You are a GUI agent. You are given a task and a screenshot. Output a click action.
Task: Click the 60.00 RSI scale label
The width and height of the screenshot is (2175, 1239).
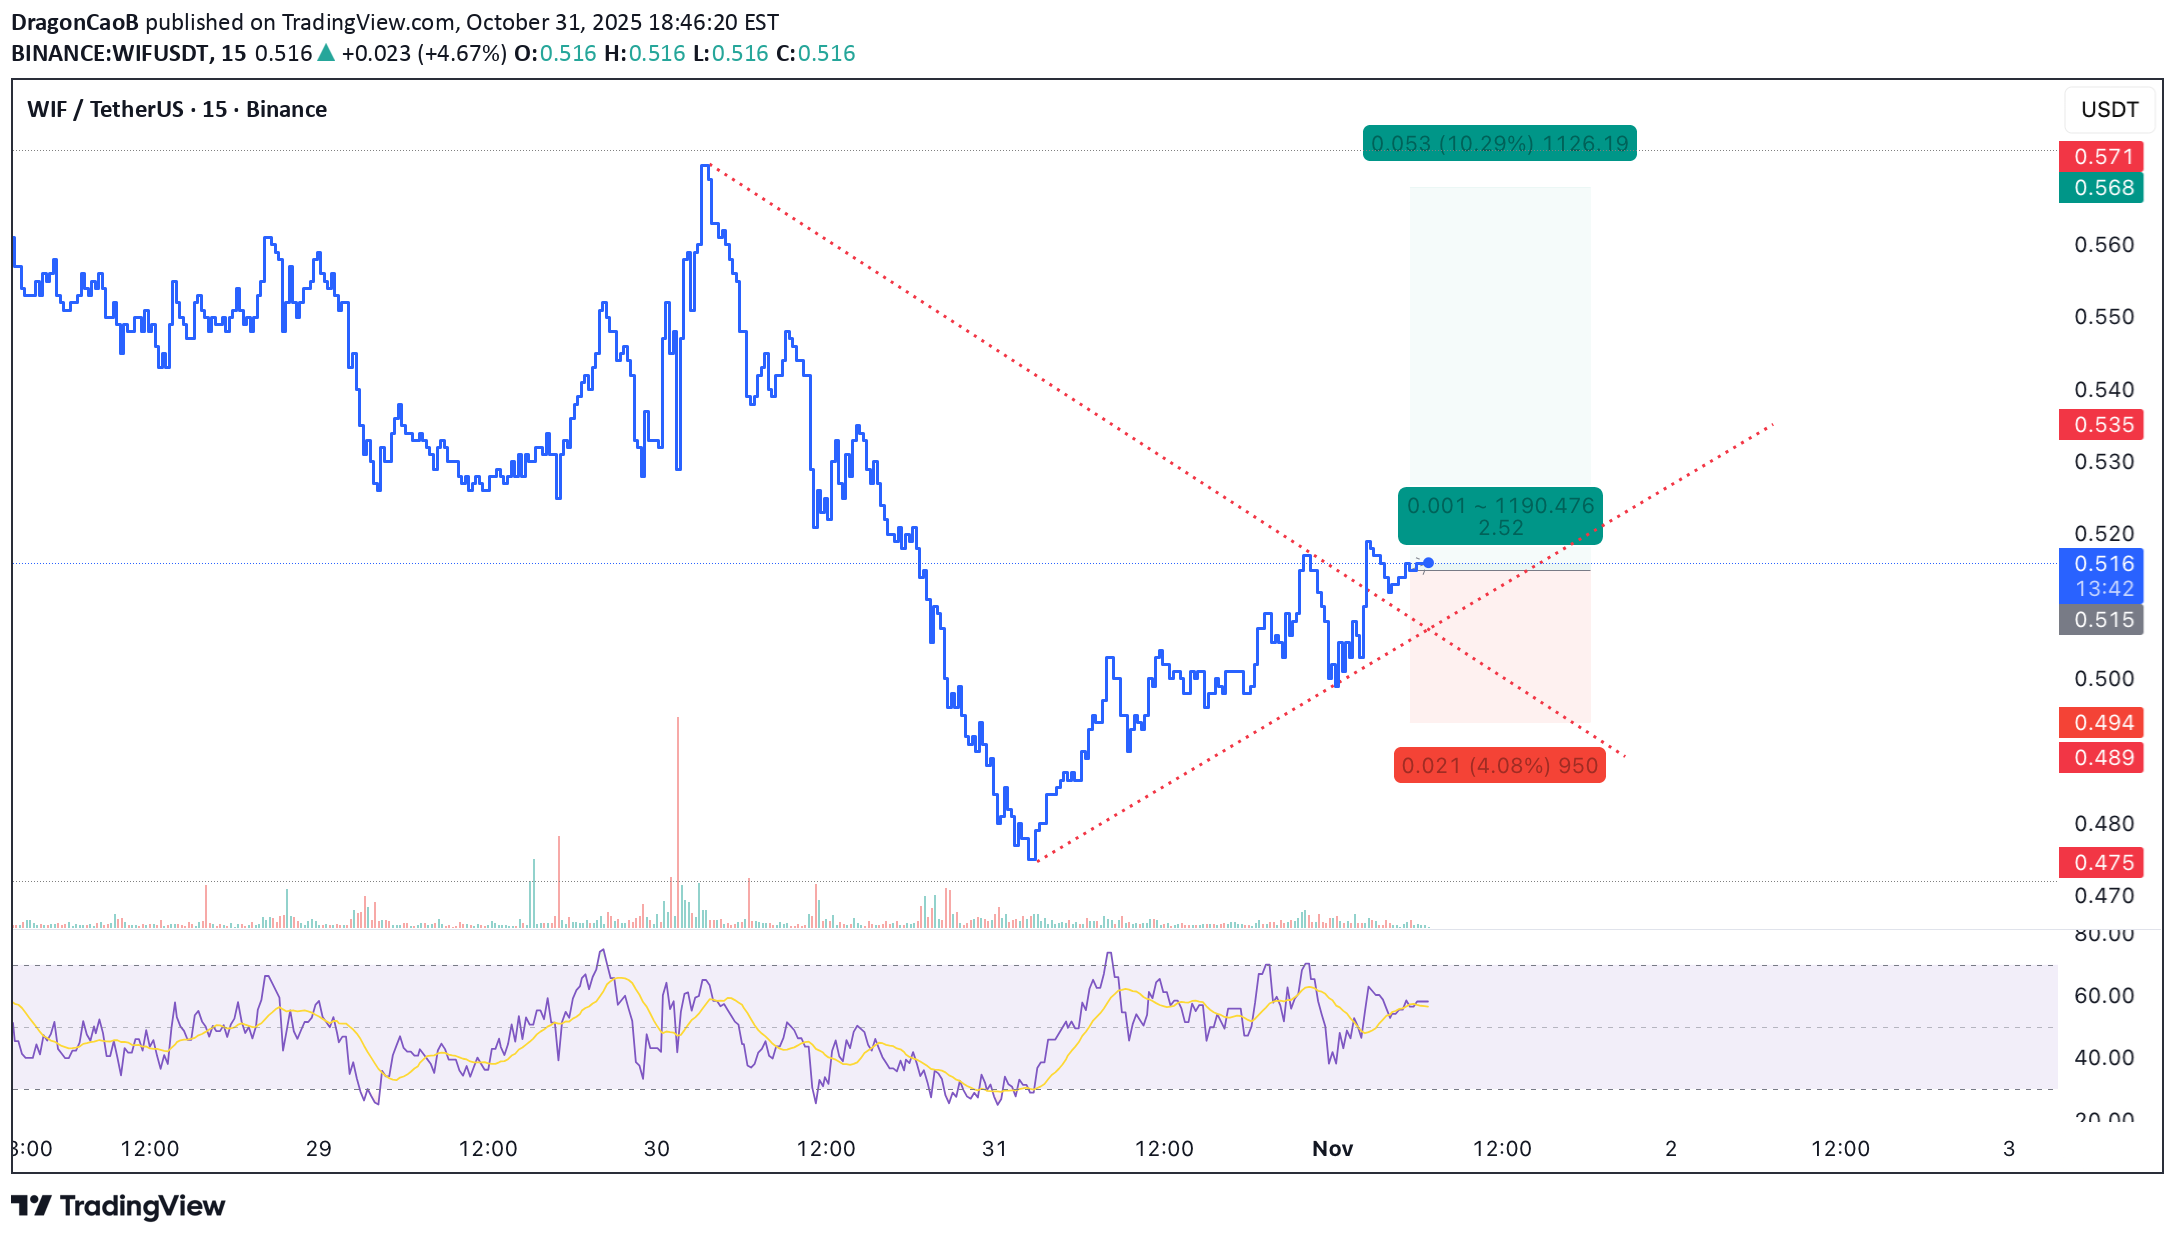click(x=2104, y=995)
